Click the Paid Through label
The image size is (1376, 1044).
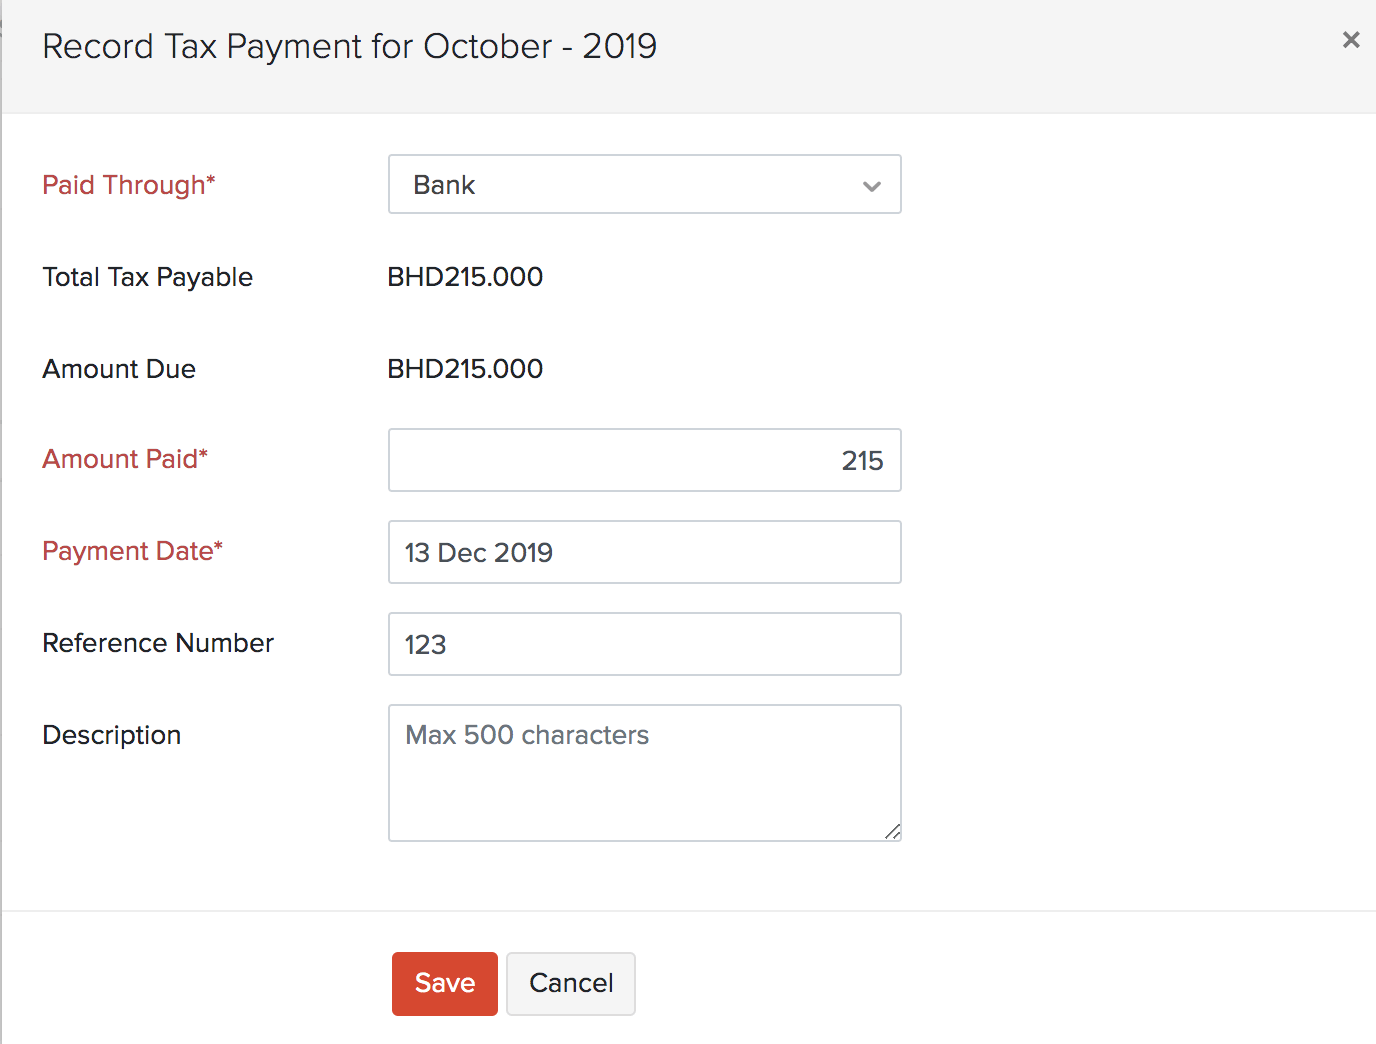click(128, 184)
